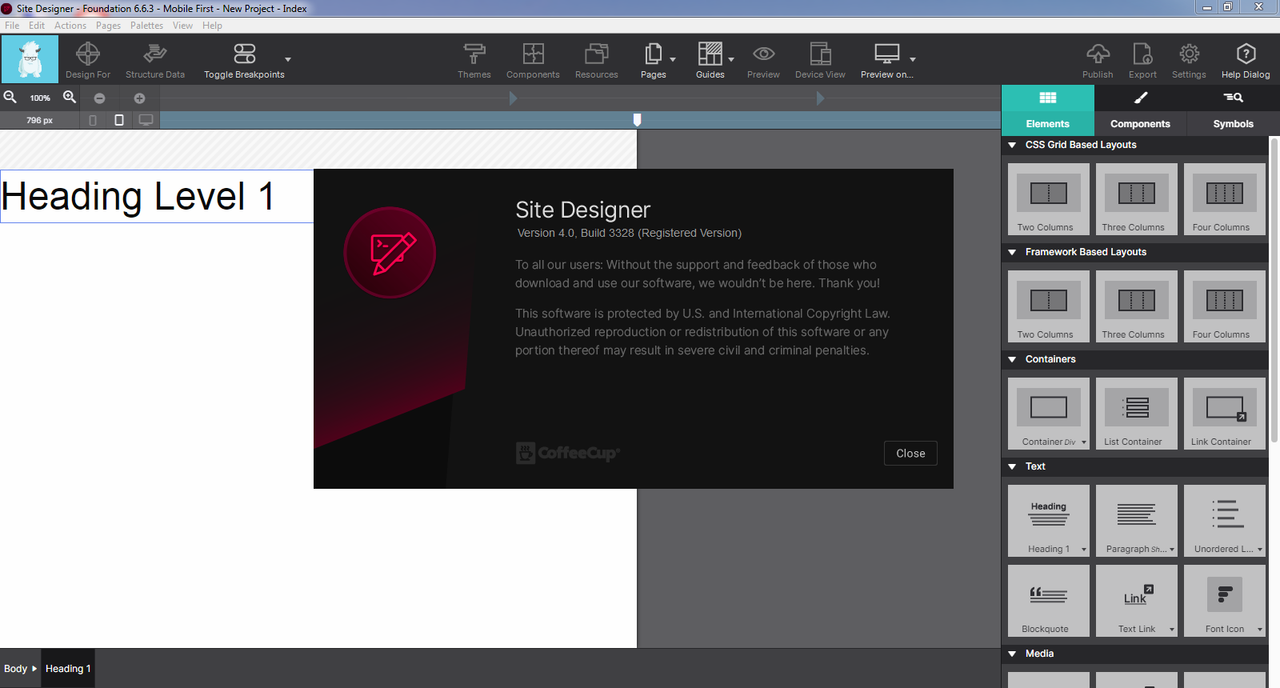Add a Link Container element
The height and width of the screenshot is (688, 1280).
(x=1224, y=413)
